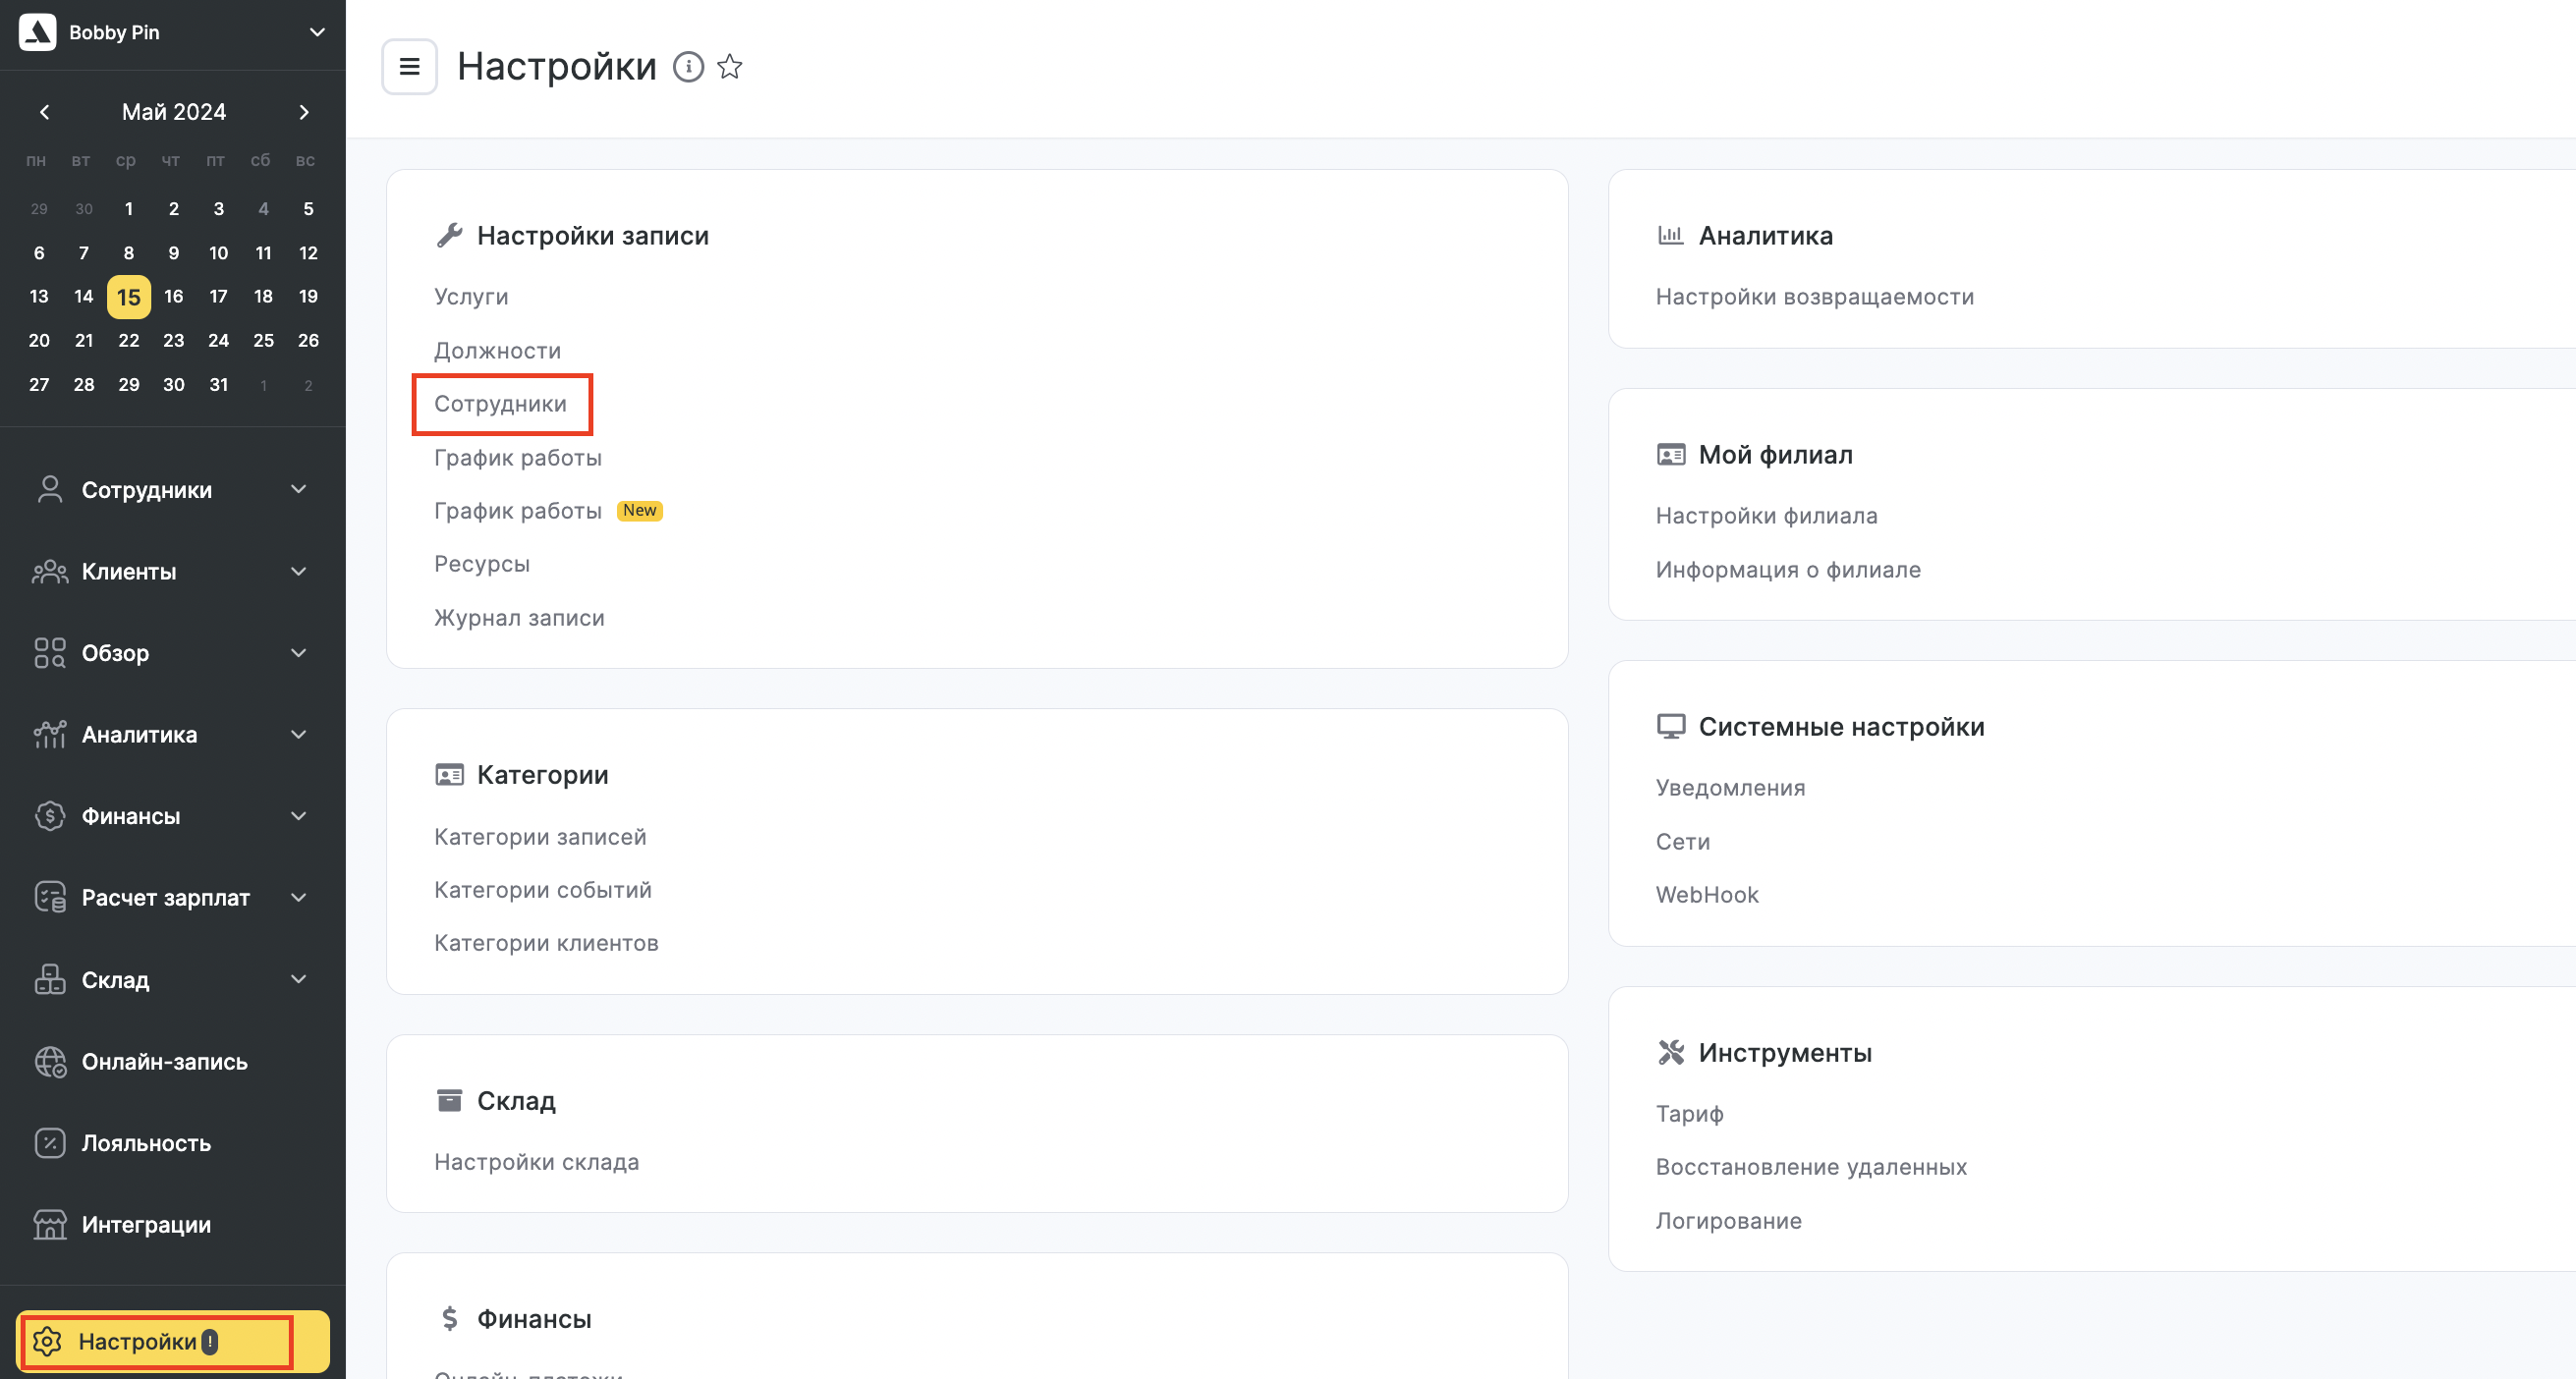Click info icon next to Настройки title
Image resolution: width=2576 pixels, height=1379 pixels.
[687, 67]
